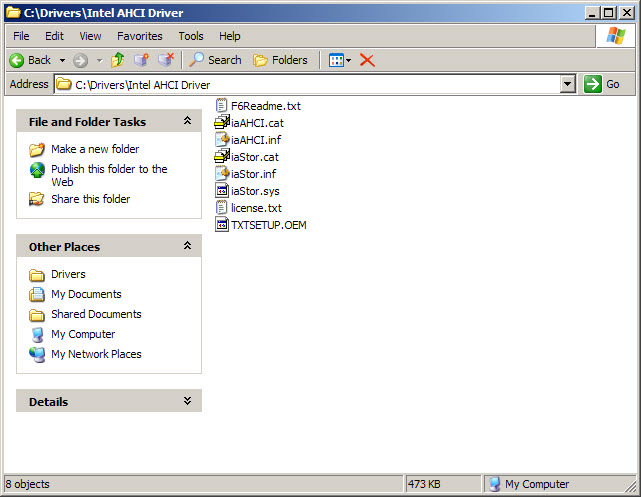This screenshot has width=641, height=497.
Task: Click the F6Readme.txt file name
Action: point(266,106)
